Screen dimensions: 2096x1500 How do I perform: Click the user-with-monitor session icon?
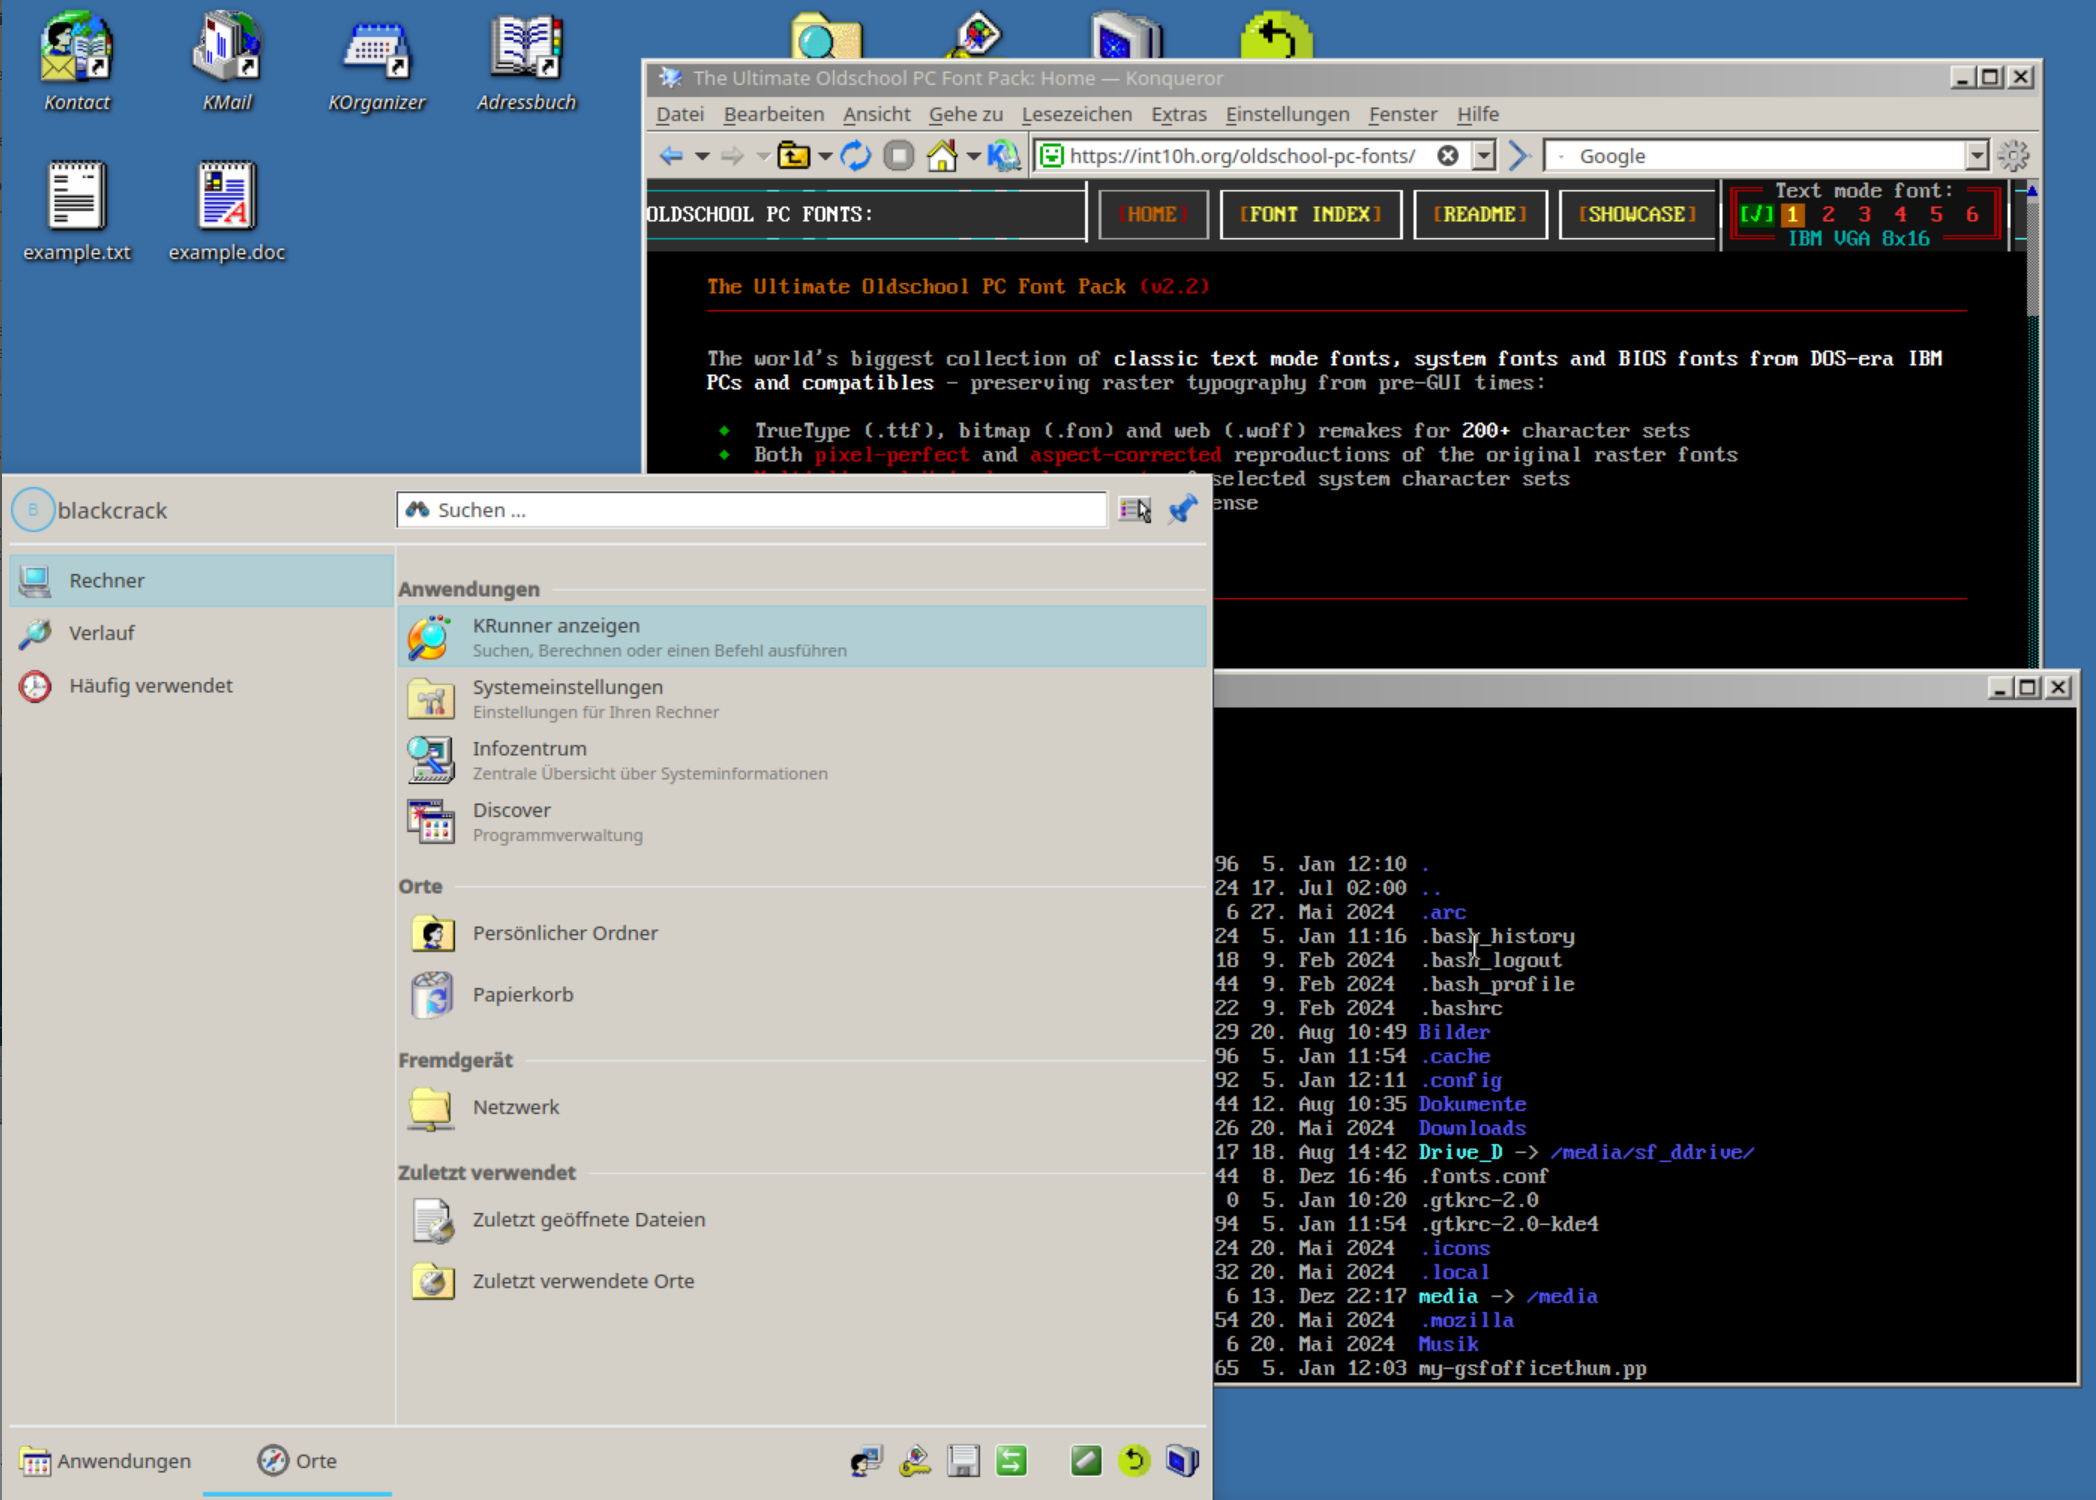pos(866,1461)
